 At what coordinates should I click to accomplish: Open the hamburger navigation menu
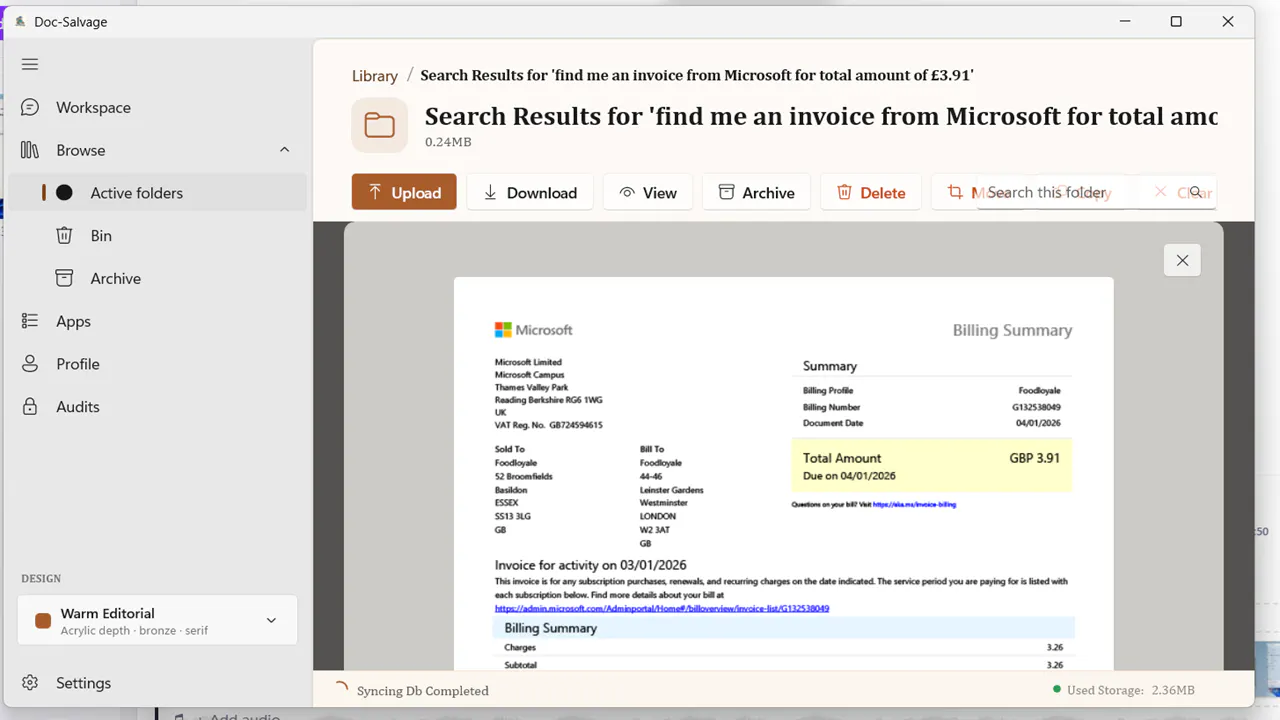pyautogui.click(x=30, y=65)
